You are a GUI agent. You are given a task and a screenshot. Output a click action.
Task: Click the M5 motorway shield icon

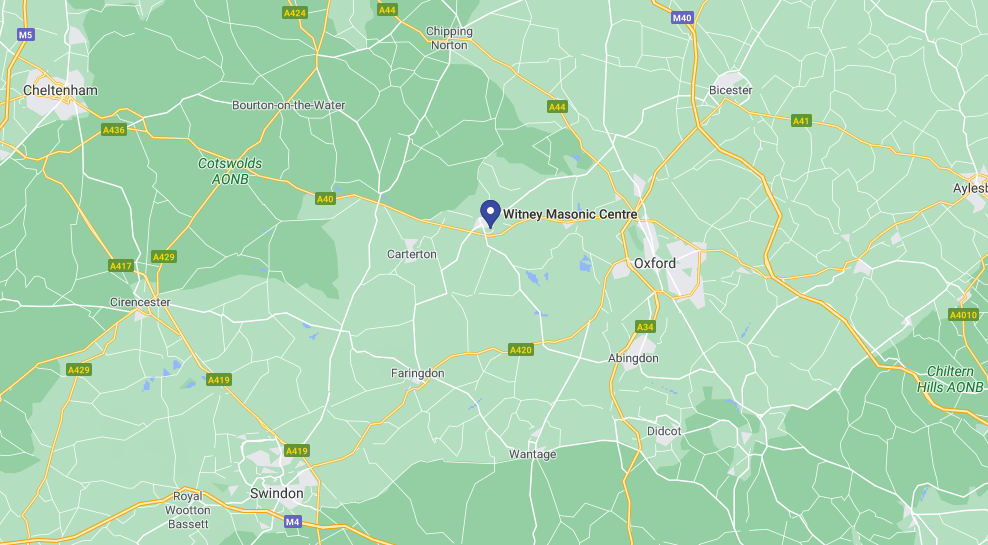click(x=25, y=35)
